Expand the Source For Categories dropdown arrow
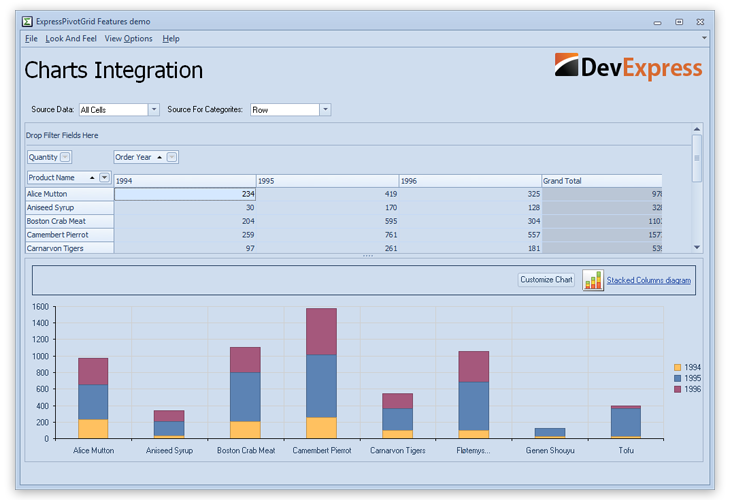The image size is (730, 500). 325,110
